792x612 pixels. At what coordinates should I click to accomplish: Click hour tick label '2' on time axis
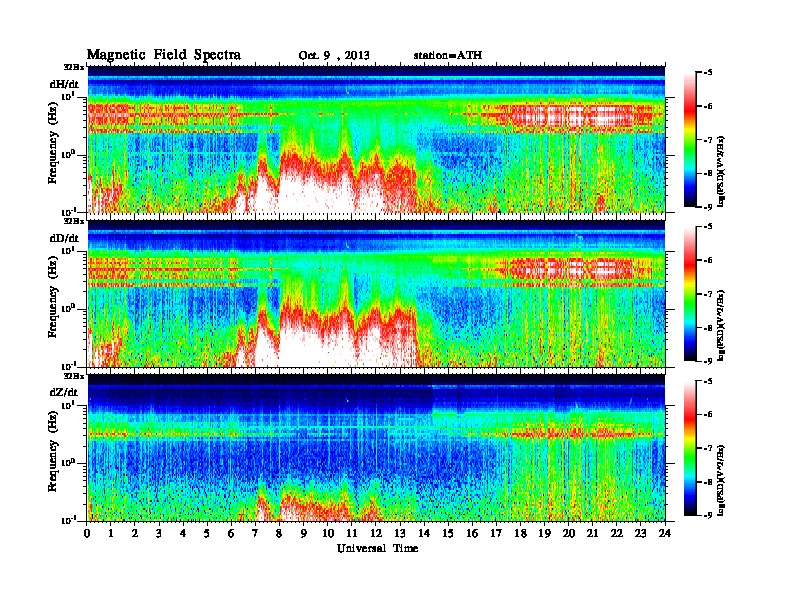click(135, 533)
